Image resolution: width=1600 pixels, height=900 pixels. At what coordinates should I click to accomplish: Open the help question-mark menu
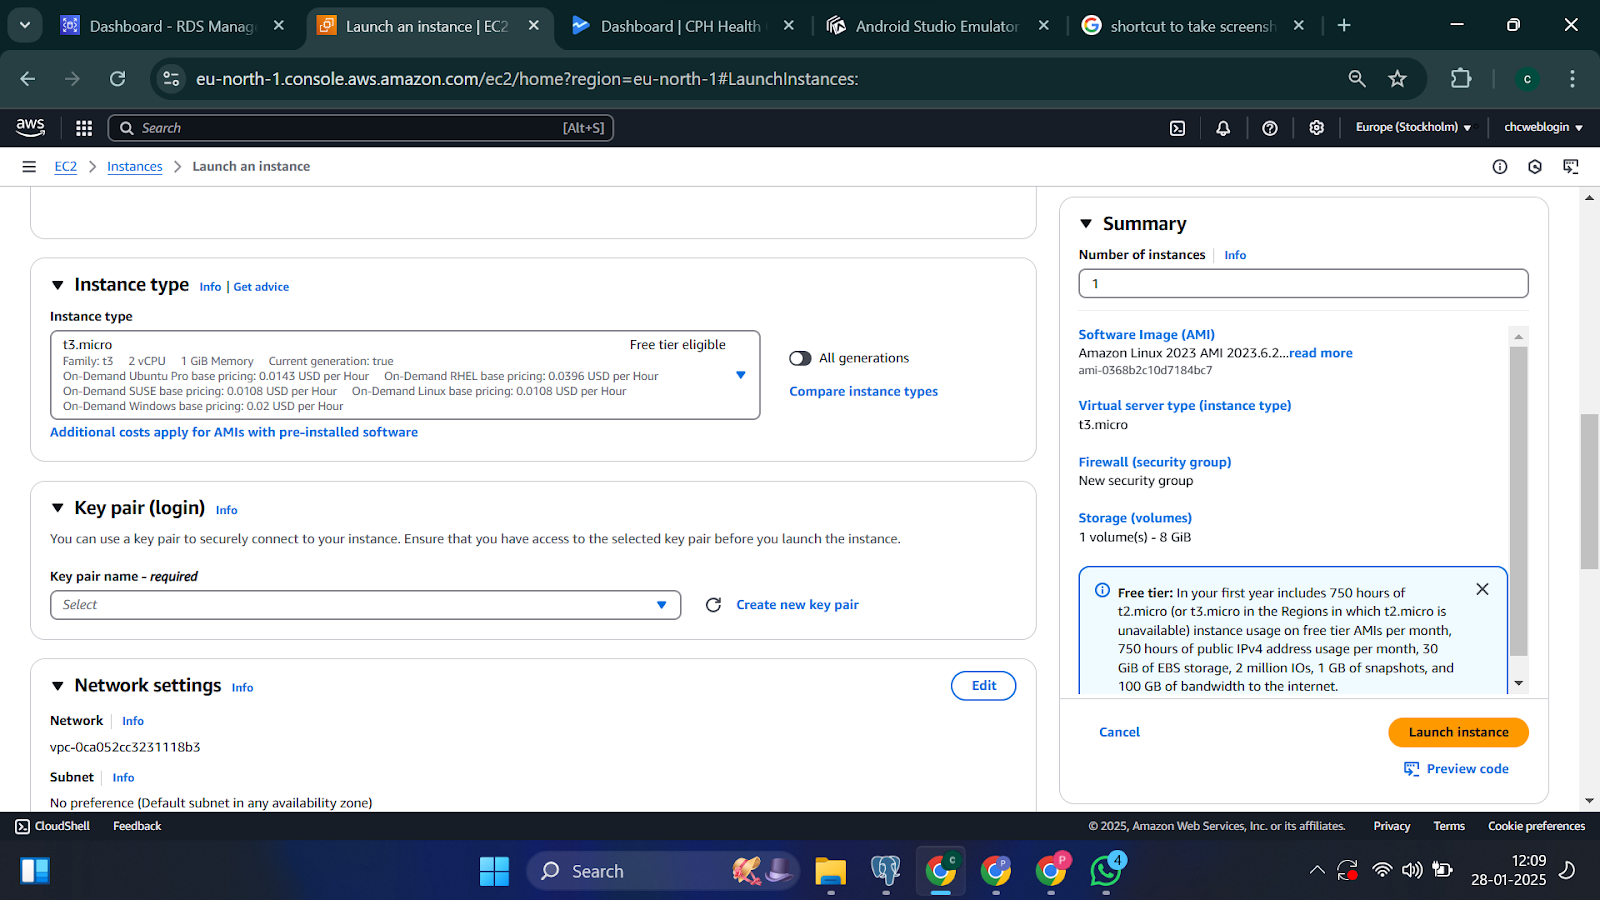(x=1270, y=128)
